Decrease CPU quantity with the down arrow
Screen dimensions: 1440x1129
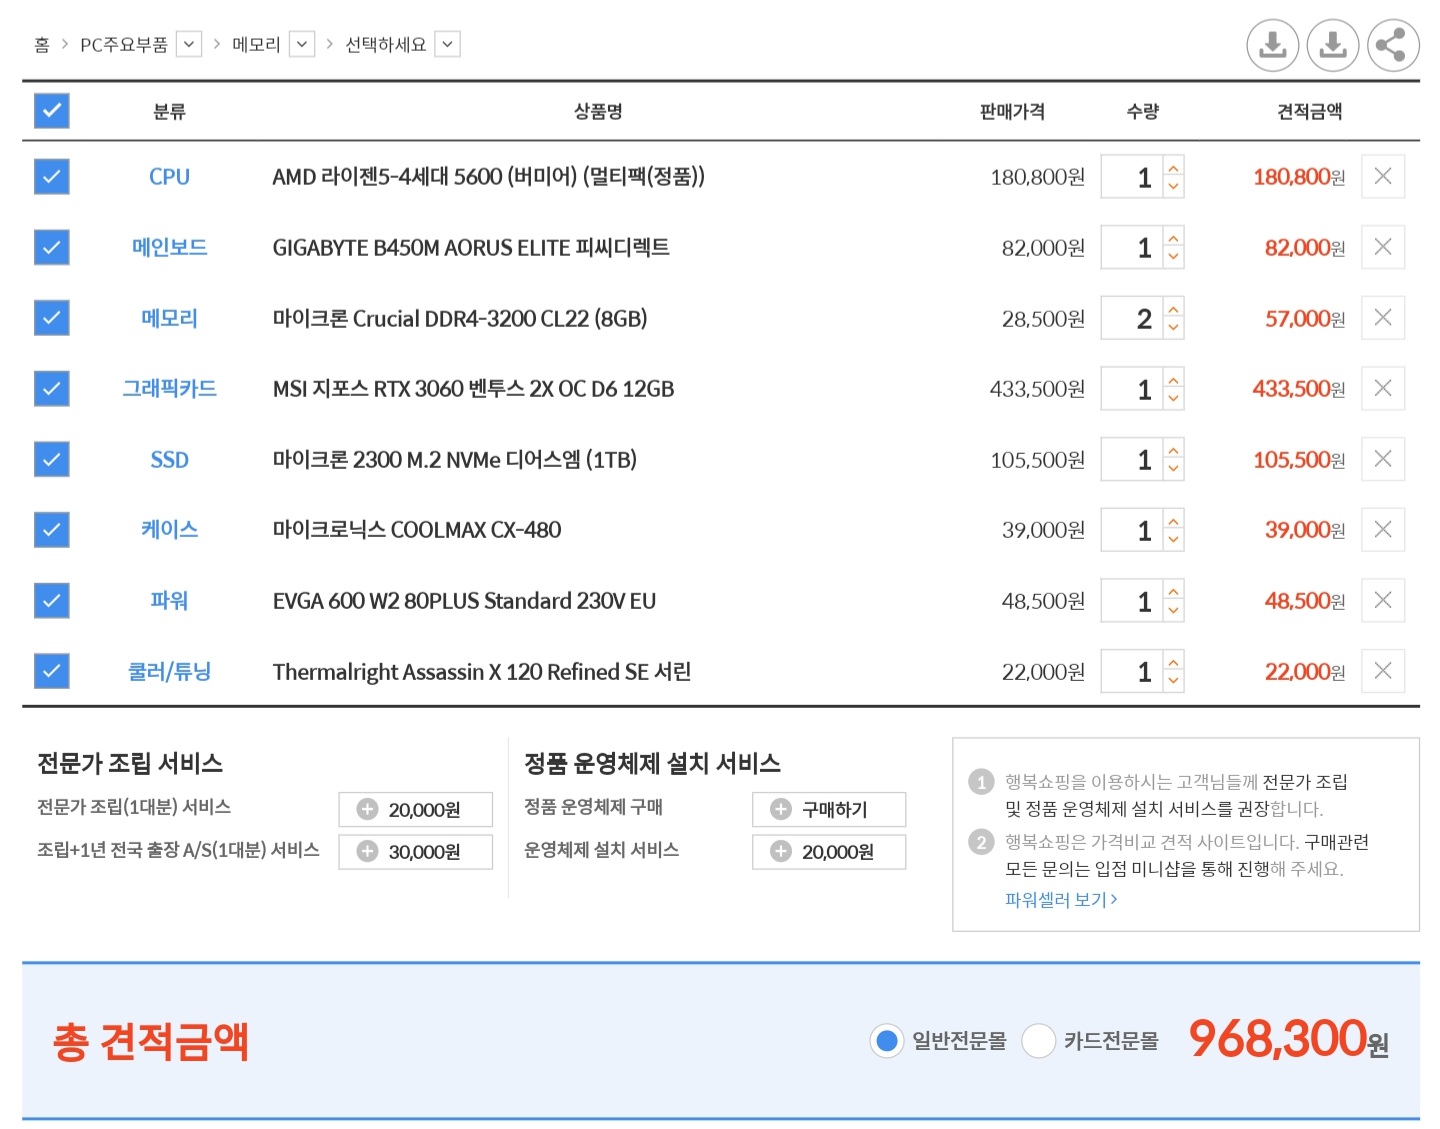1174,187
